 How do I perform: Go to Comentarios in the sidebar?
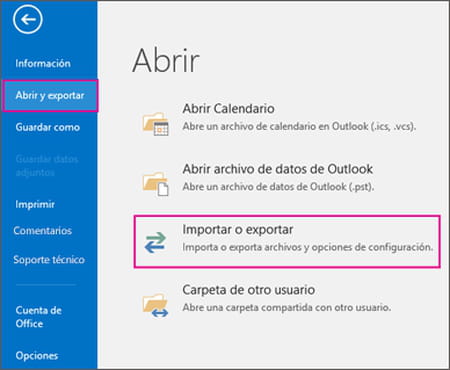43,231
